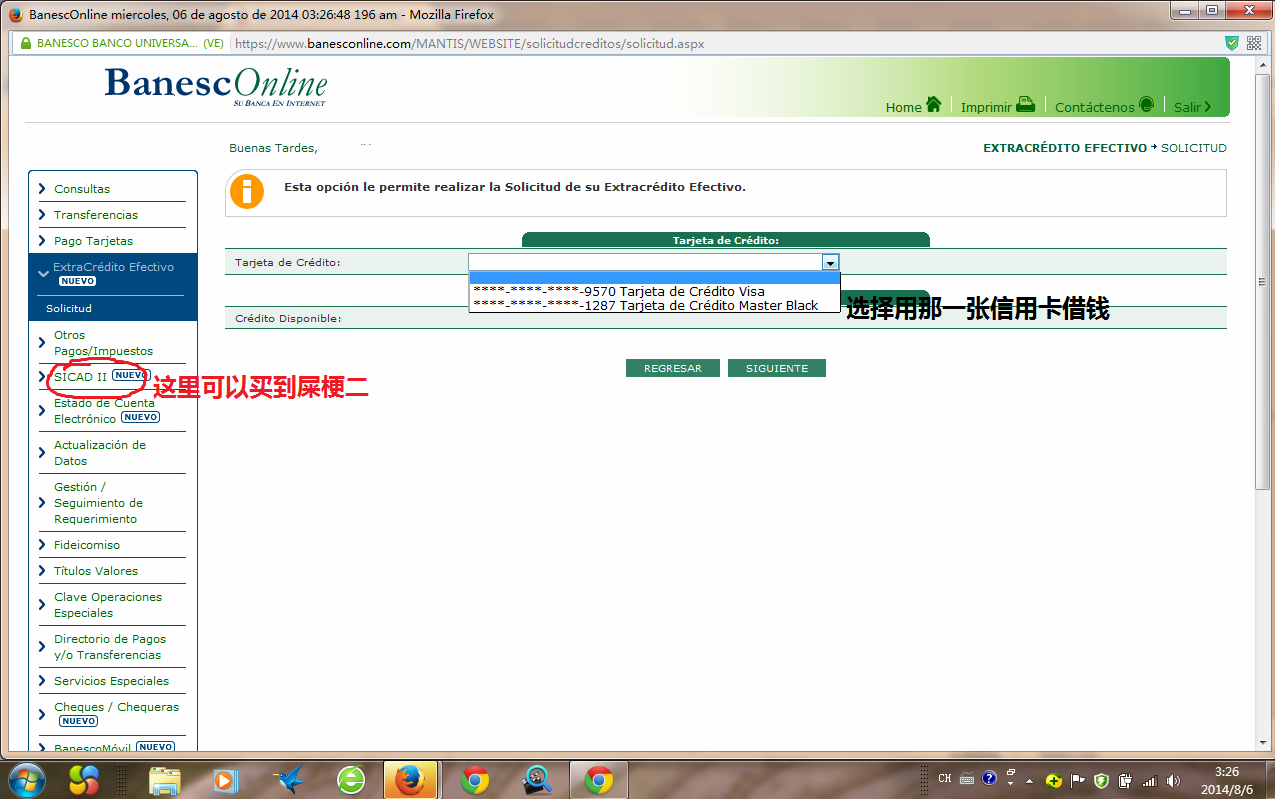Screen dimensions: 1275x799
Task: Click the Home link
Action: 904,107
